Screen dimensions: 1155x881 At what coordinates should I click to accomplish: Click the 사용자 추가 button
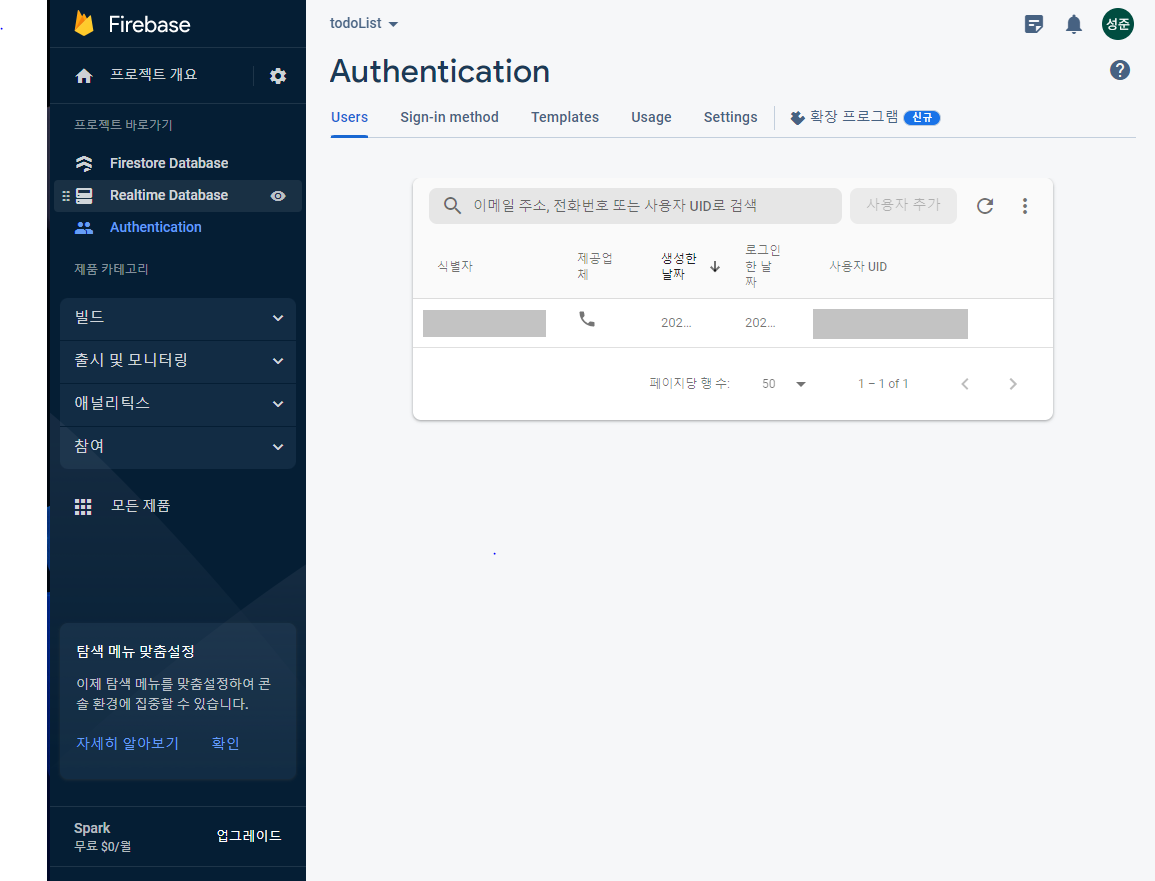[903, 206]
